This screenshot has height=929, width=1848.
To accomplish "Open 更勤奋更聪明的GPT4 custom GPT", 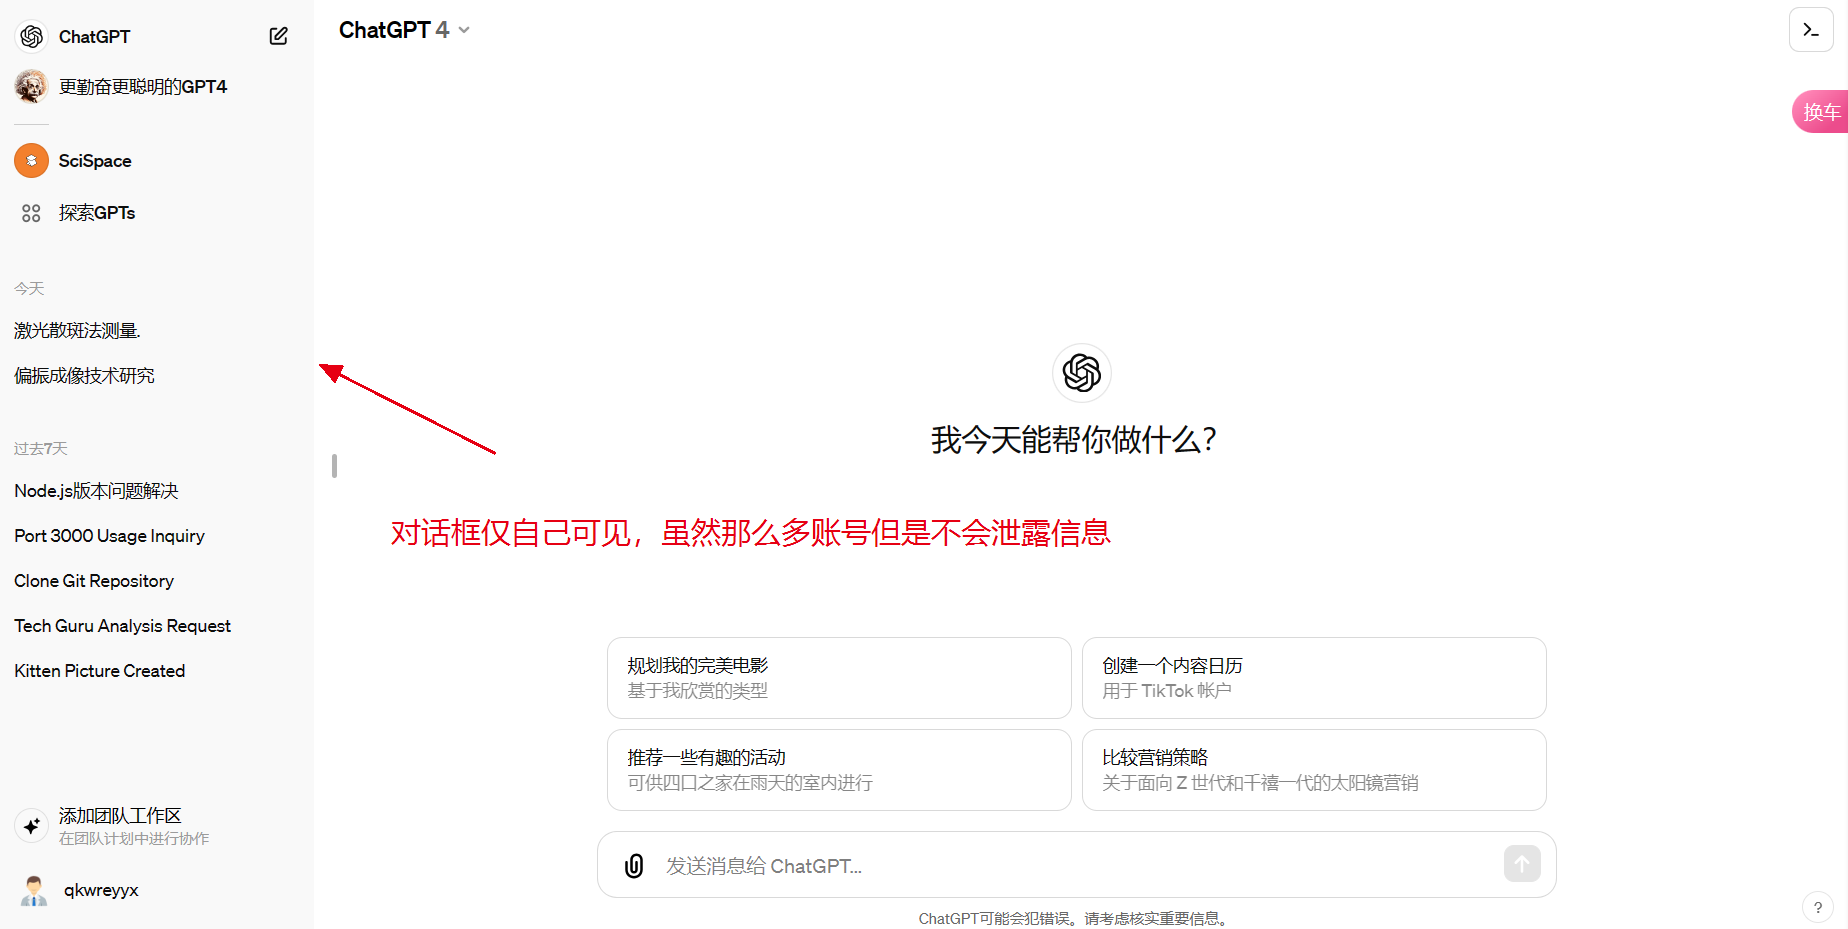I will point(142,87).
